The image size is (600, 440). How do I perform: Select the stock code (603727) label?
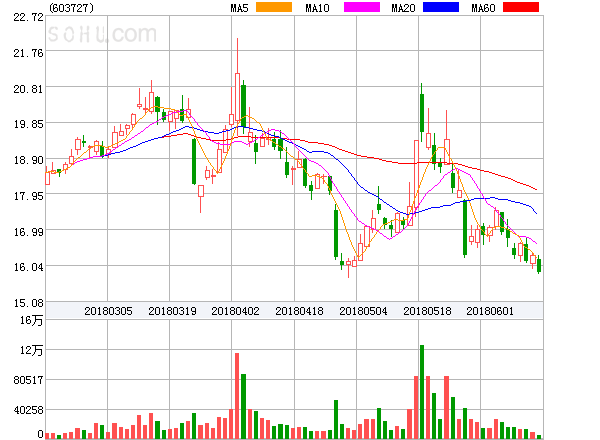(x=72, y=8)
